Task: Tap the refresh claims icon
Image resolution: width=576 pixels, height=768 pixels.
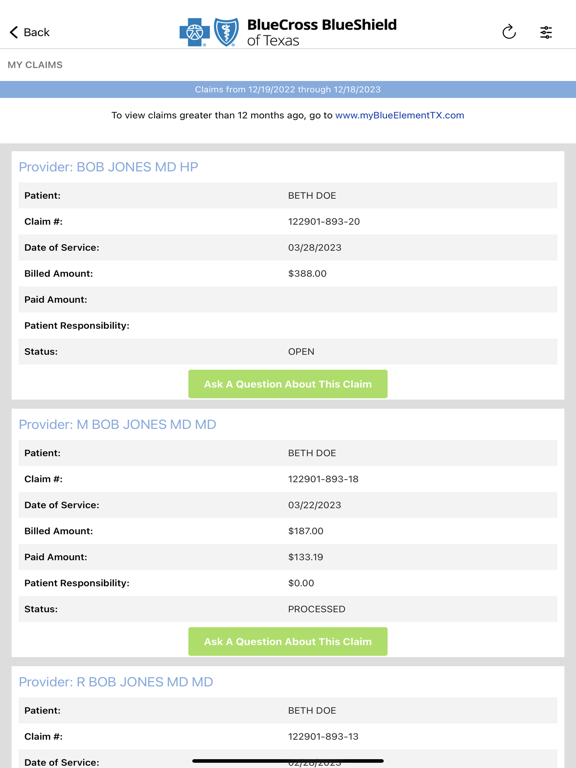Action: [509, 32]
